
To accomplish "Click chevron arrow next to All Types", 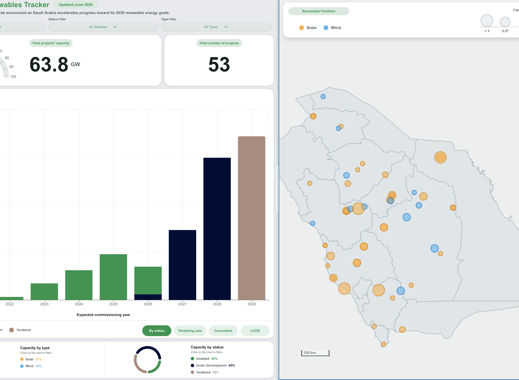I will (226, 27).
